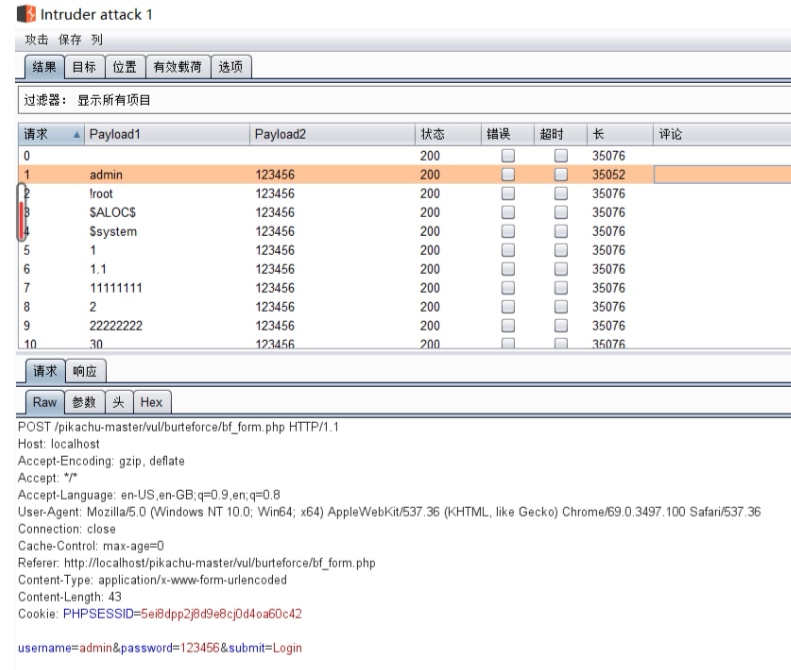
Task: Toggle 超时 checkbox in admin row
Action: 561,175
